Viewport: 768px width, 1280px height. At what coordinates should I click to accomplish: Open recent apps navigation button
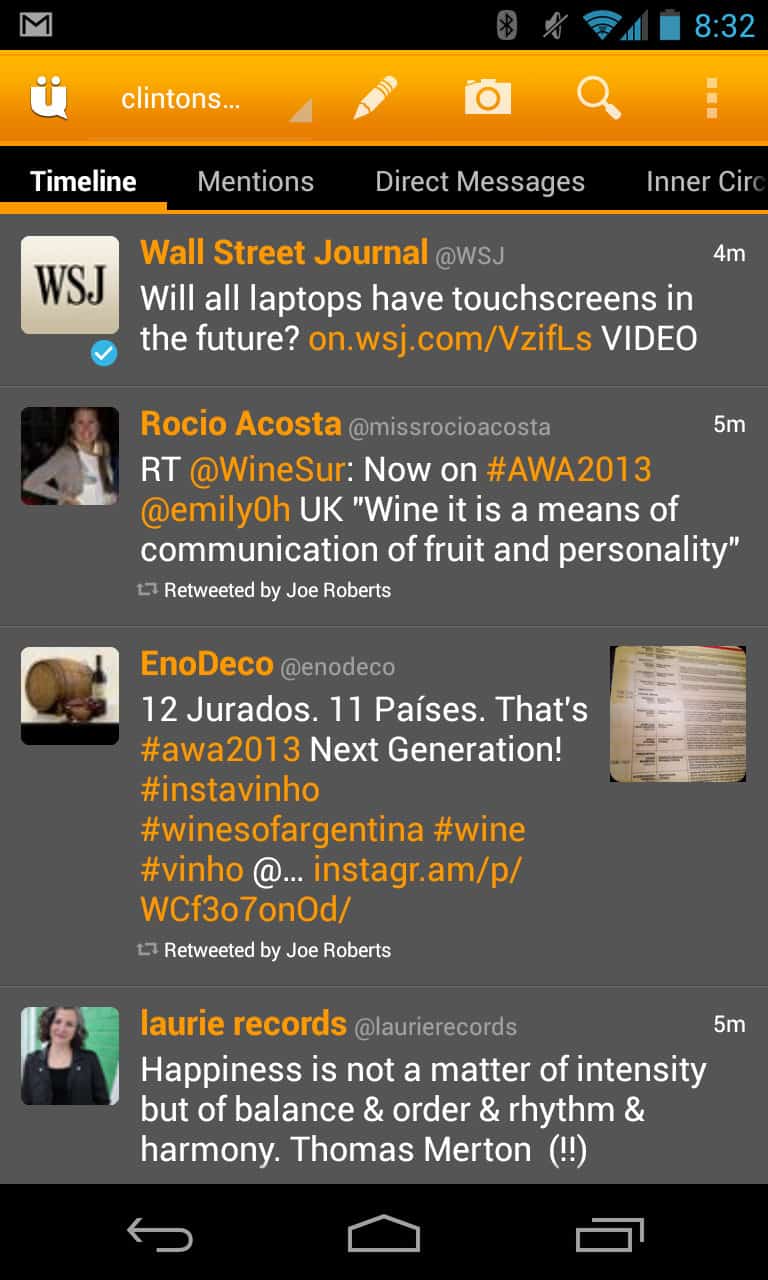coord(610,1235)
